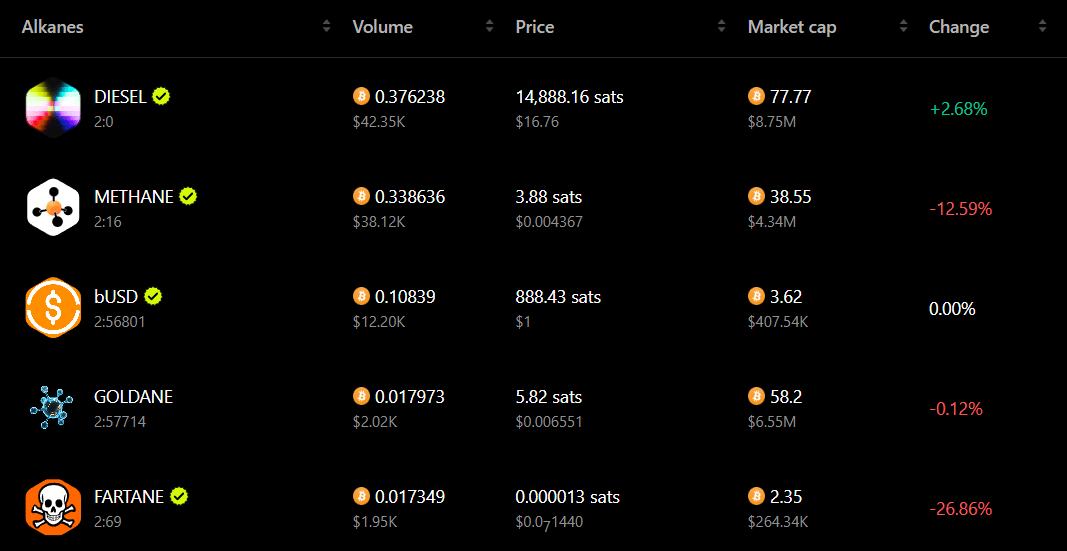Click the Volume column header label
Screen dimensions: 1067x551
(x=382, y=27)
